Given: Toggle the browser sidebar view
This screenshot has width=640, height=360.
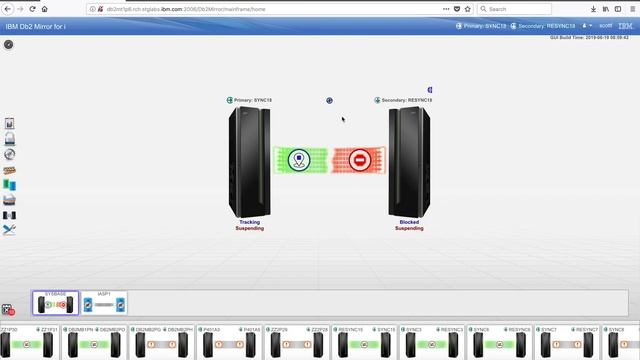Looking at the screenshot, I should [618, 9].
